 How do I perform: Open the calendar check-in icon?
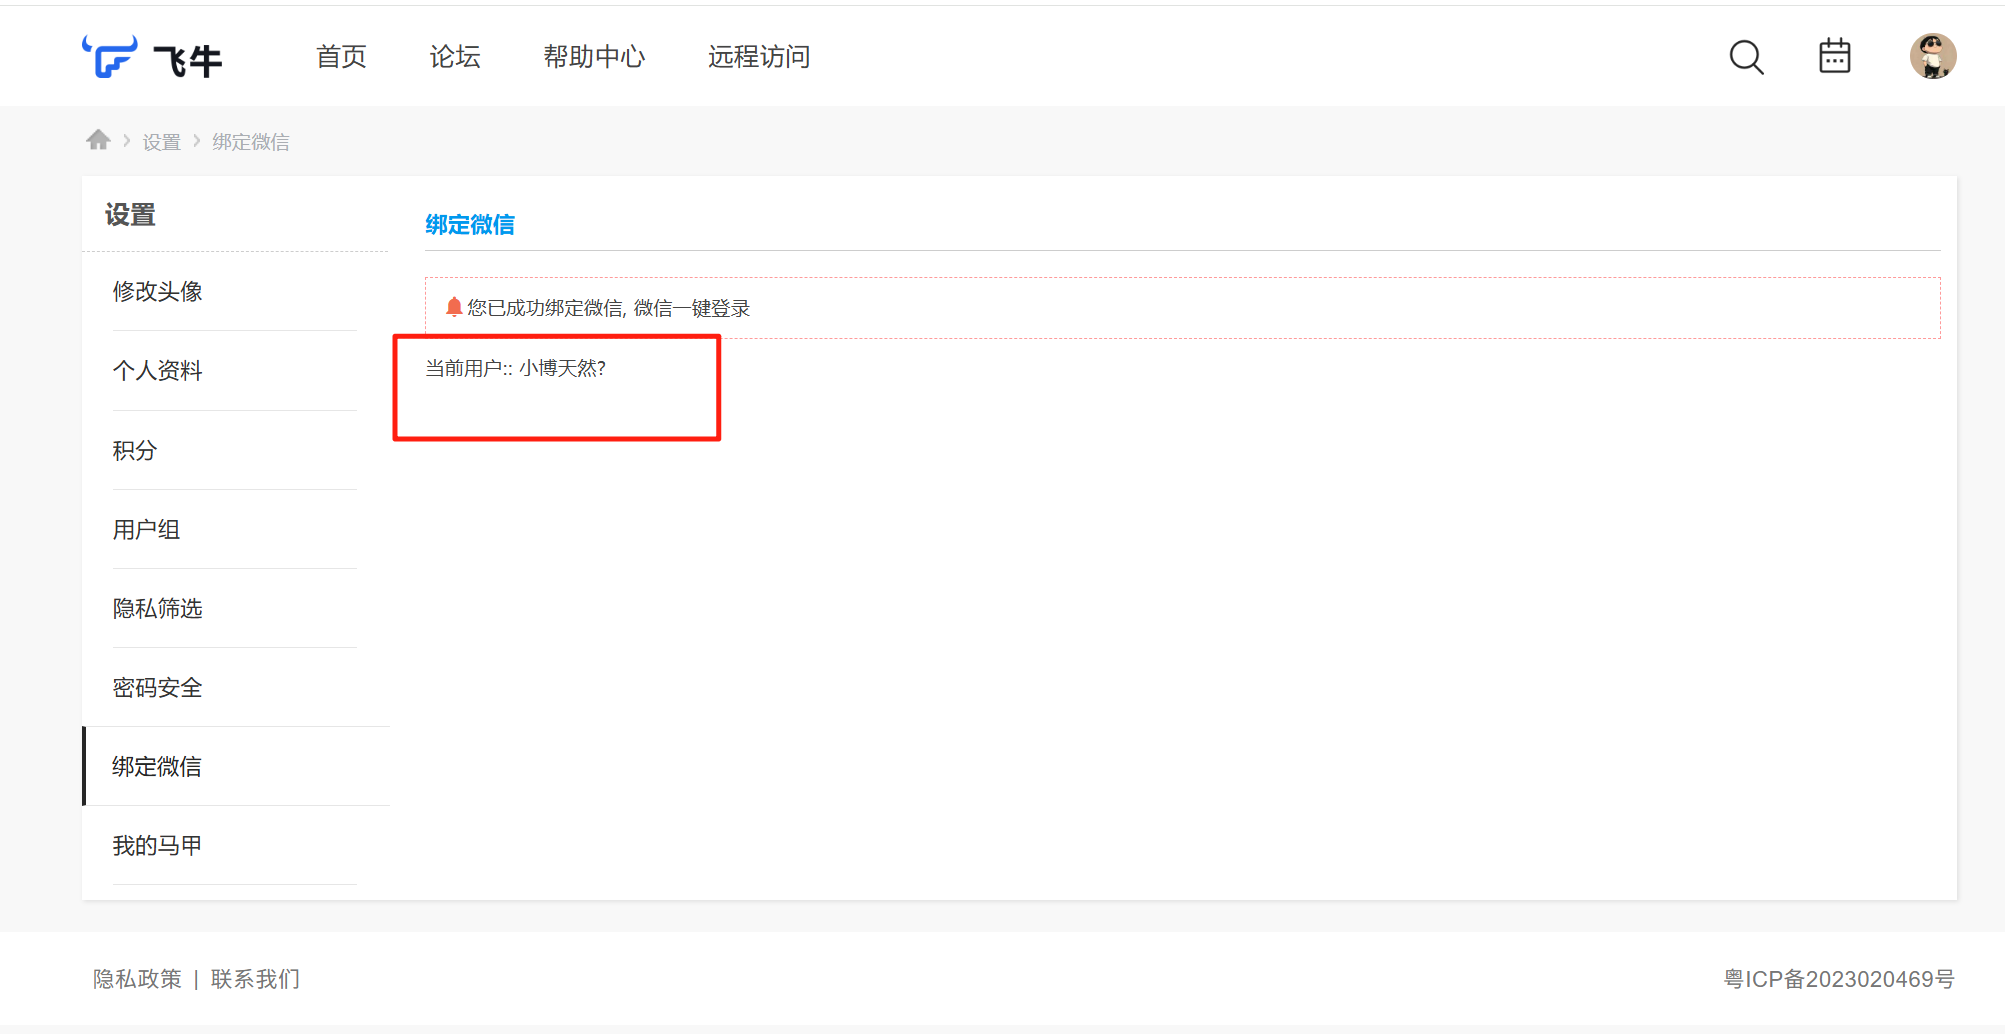point(1834,56)
